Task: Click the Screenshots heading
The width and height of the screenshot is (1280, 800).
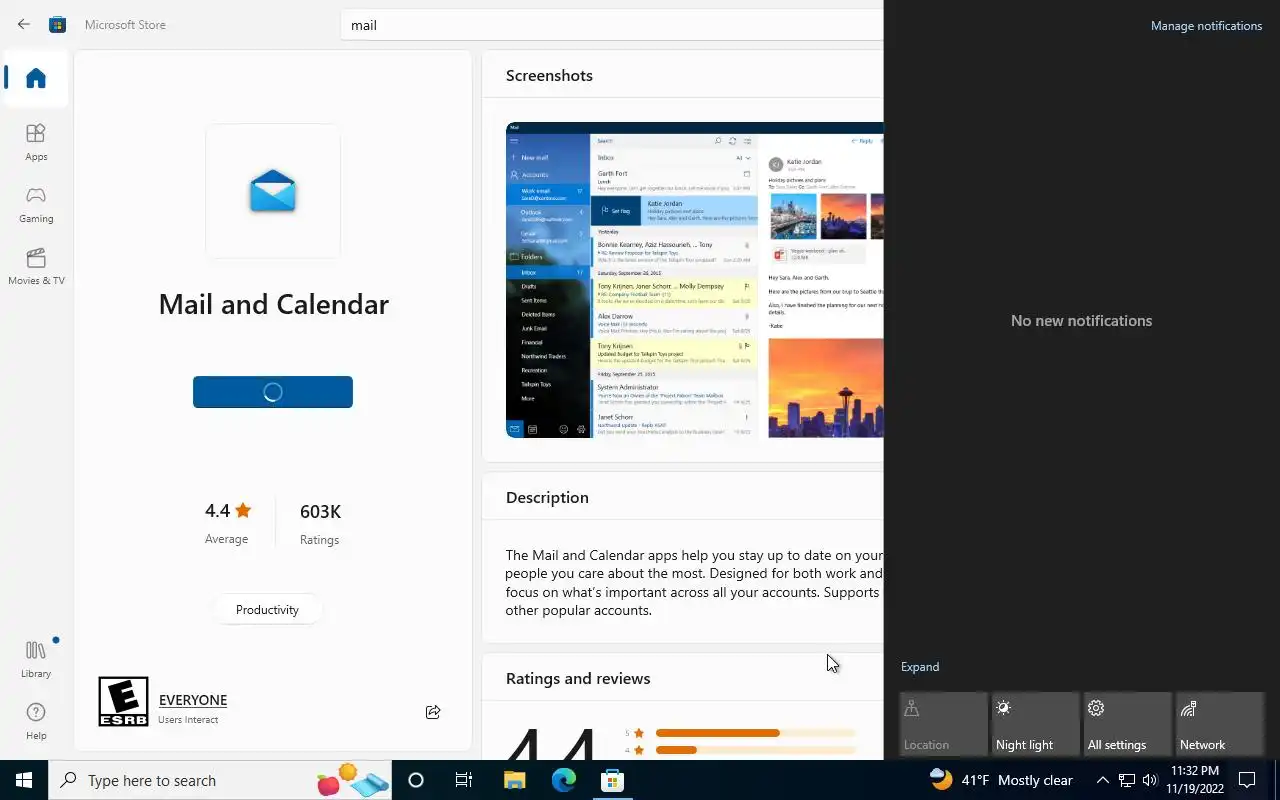Action: pyautogui.click(x=549, y=75)
